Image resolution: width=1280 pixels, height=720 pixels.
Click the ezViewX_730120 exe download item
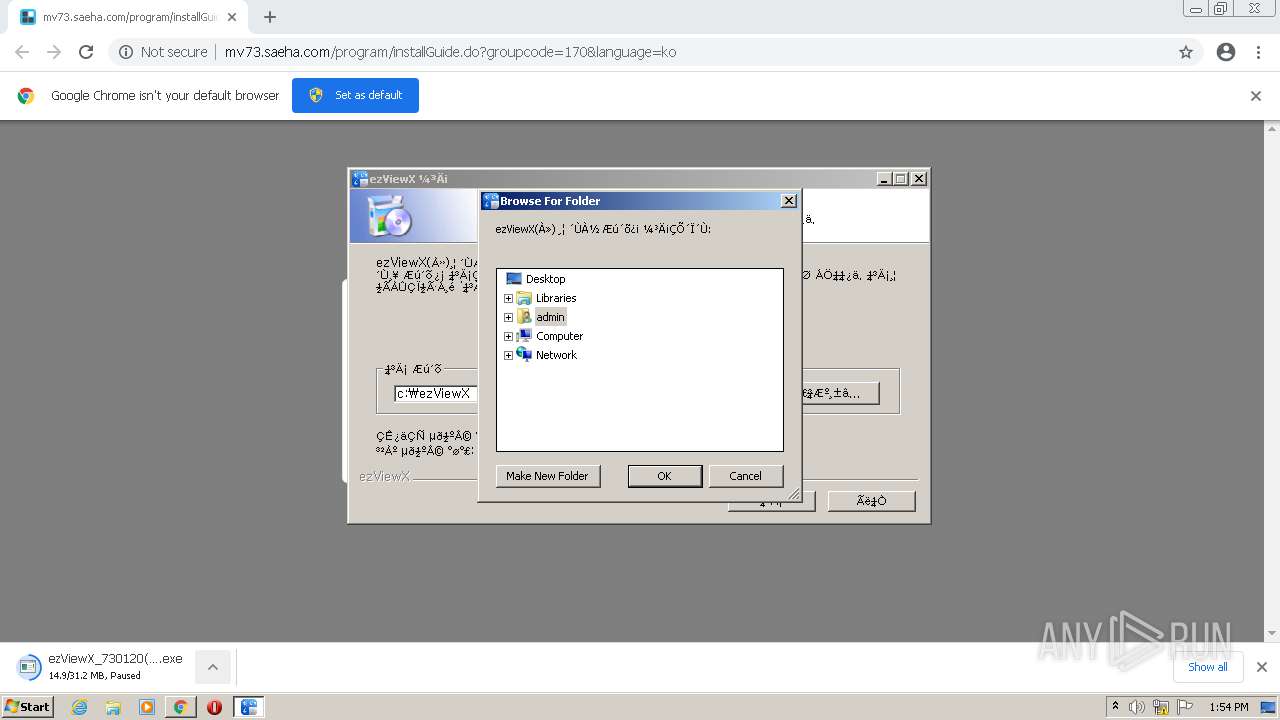click(100, 666)
